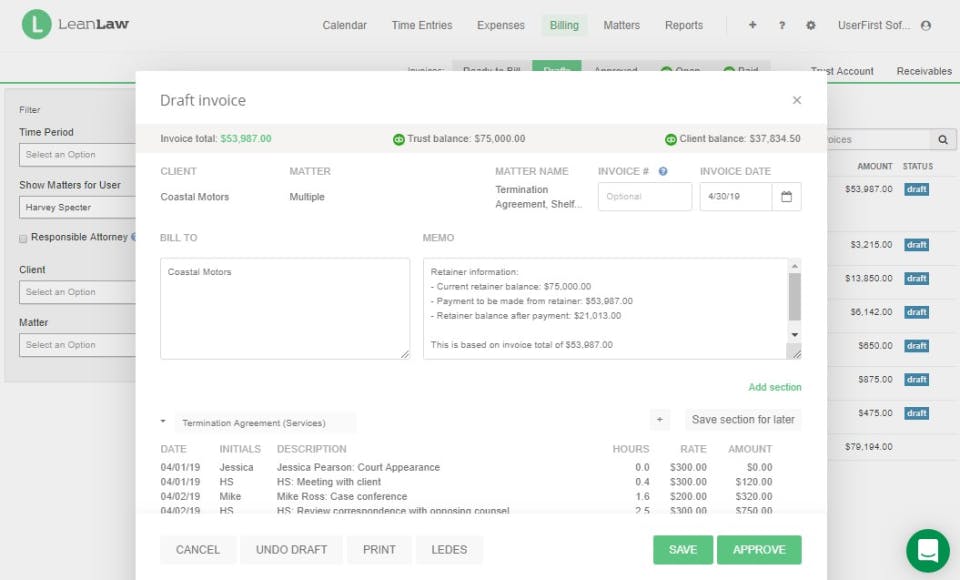
Task: Open the Show Matters for User dropdown
Action: tap(77, 208)
